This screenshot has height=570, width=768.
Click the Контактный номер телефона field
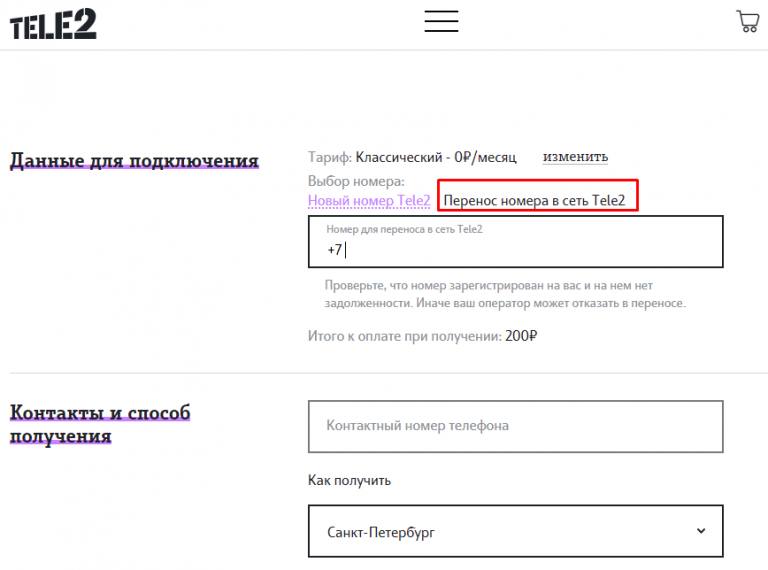(515, 427)
